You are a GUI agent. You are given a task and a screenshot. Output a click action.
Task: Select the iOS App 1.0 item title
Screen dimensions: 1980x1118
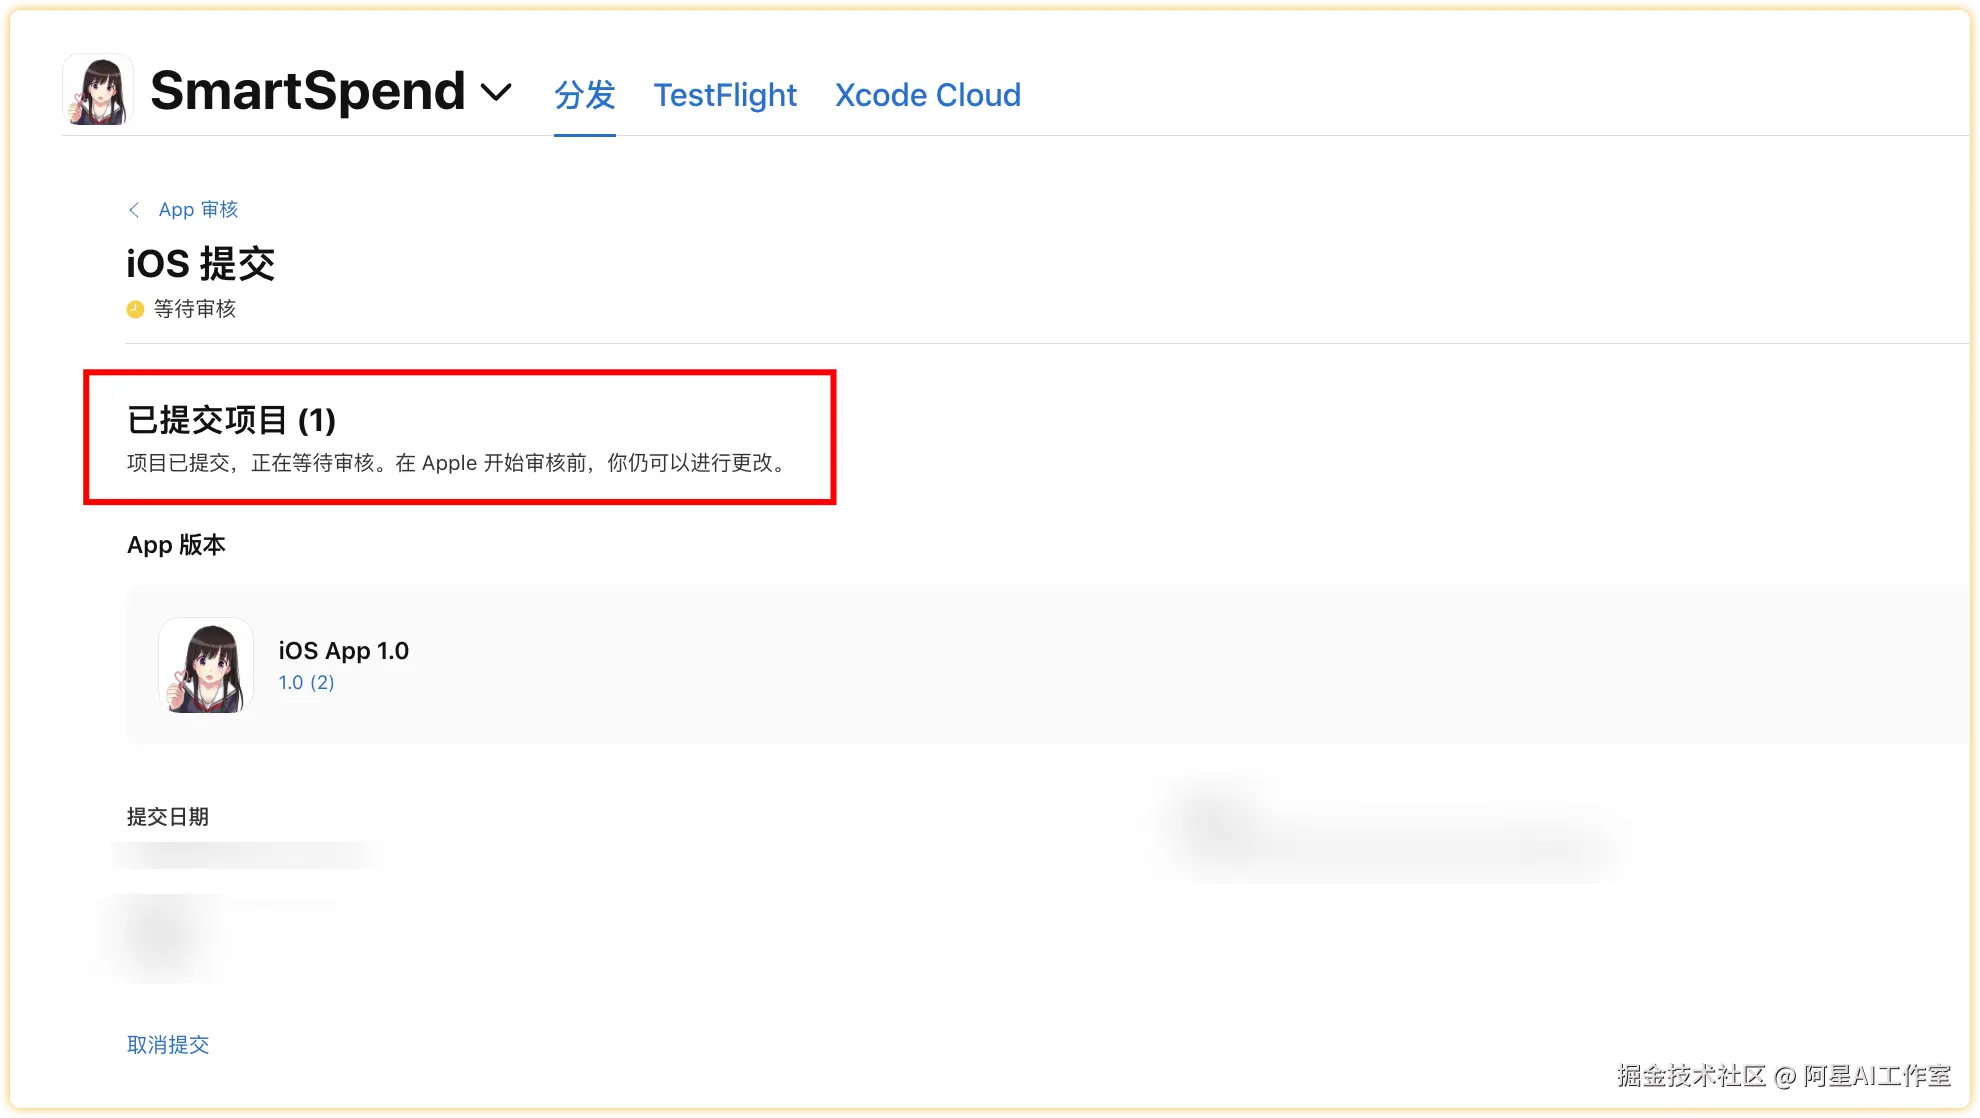tap(343, 651)
